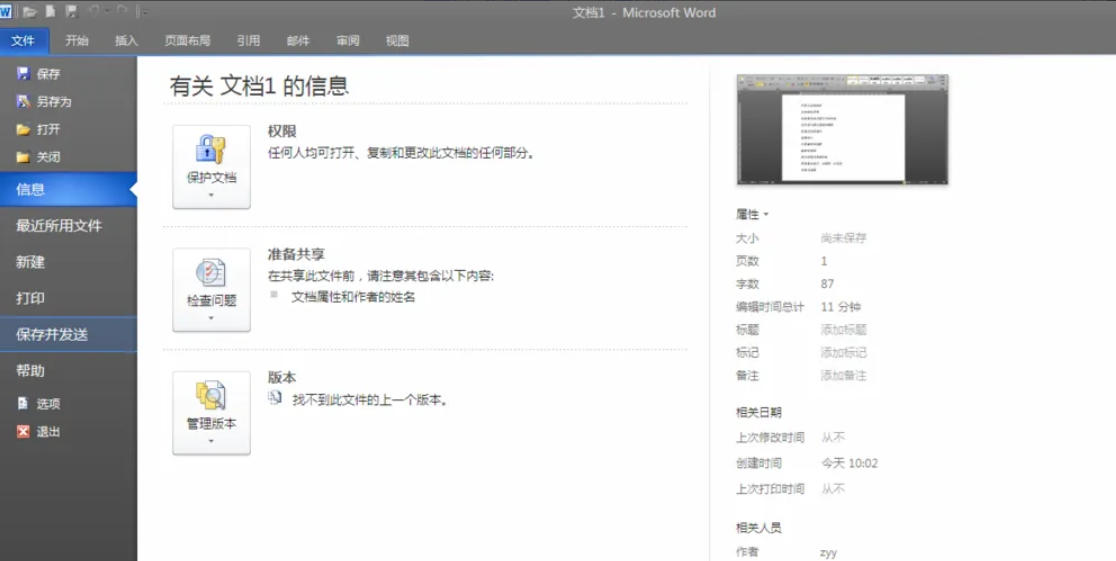Click the 有关 文档1 的信息 title
This screenshot has height=561, width=1116.
coord(259,86)
